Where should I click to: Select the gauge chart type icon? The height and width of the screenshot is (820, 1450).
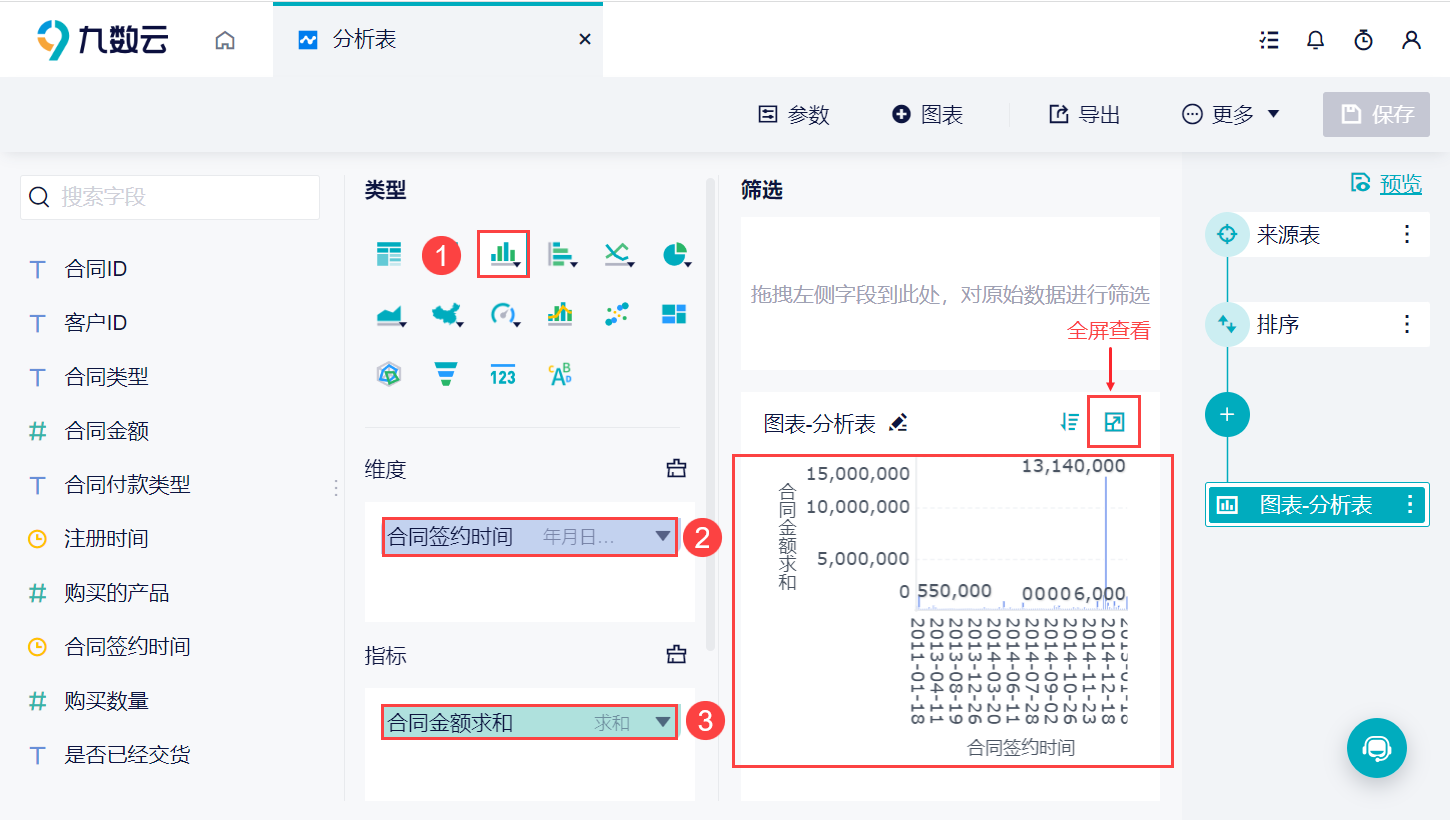[502, 313]
